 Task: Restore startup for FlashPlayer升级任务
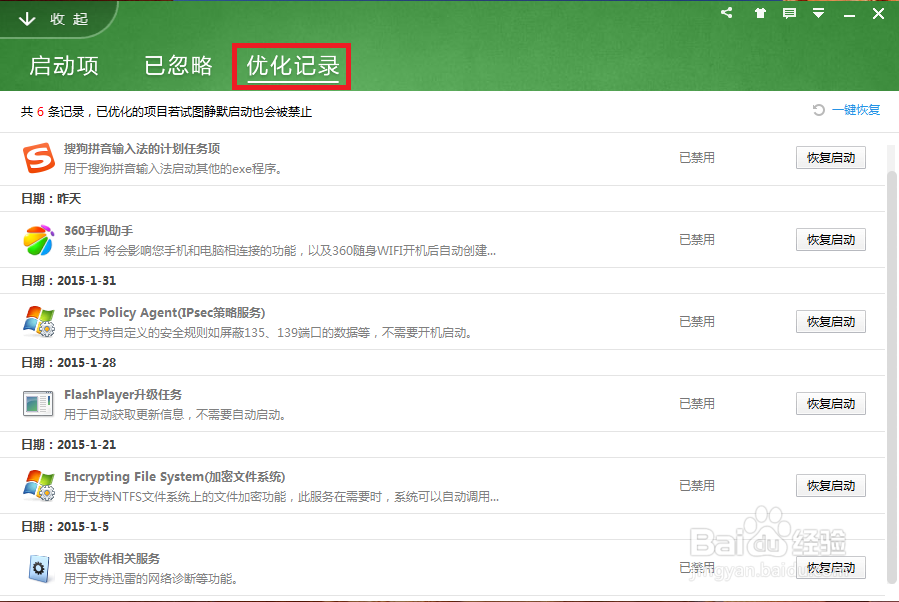[x=831, y=404]
